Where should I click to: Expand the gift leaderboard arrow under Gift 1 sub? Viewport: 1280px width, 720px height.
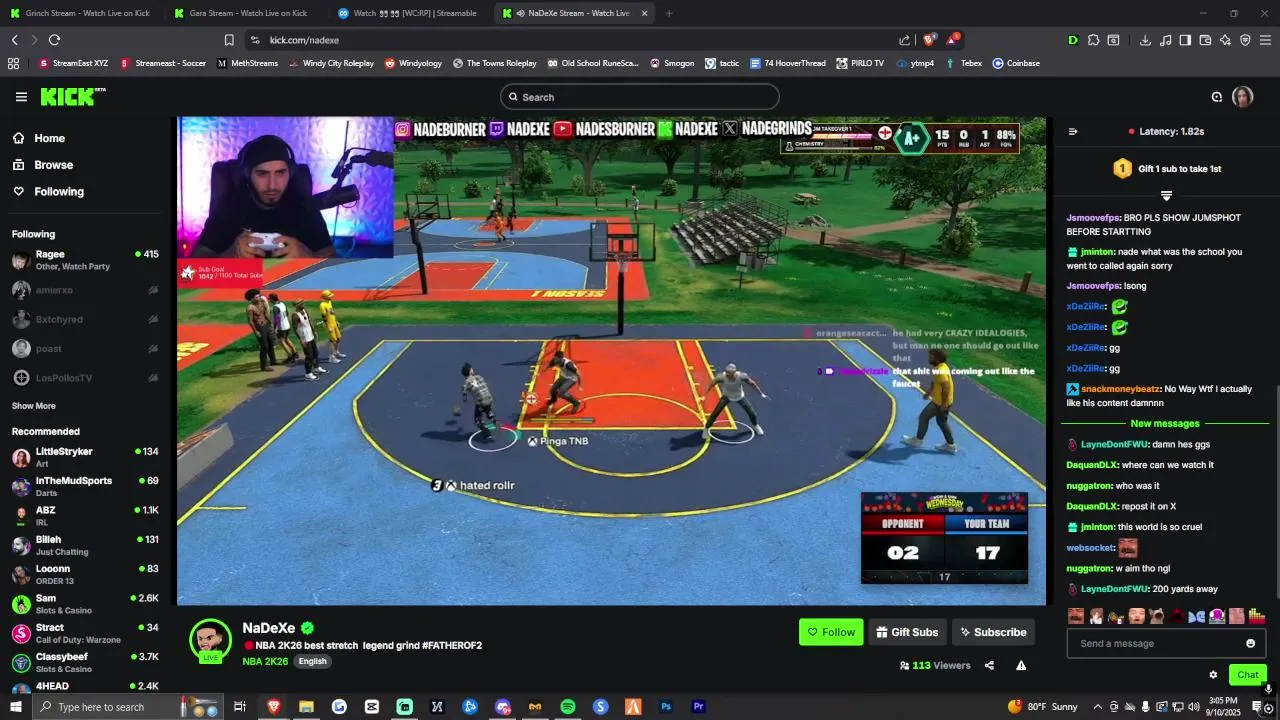point(1166,195)
